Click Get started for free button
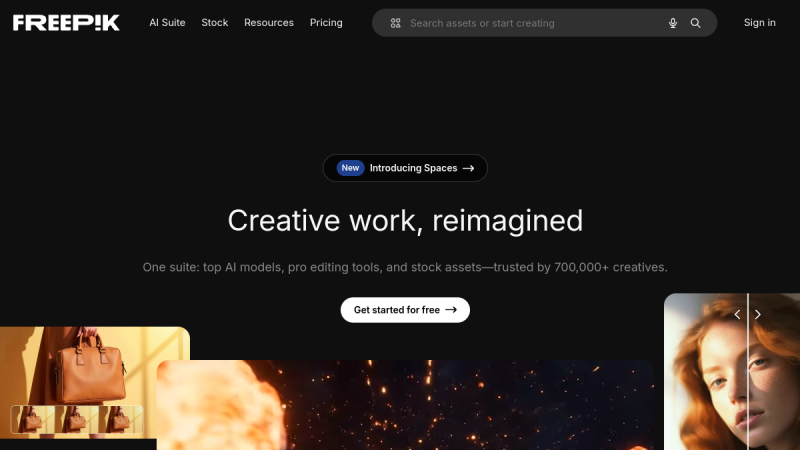800x450 pixels. pyautogui.click(x=405, y=310)
